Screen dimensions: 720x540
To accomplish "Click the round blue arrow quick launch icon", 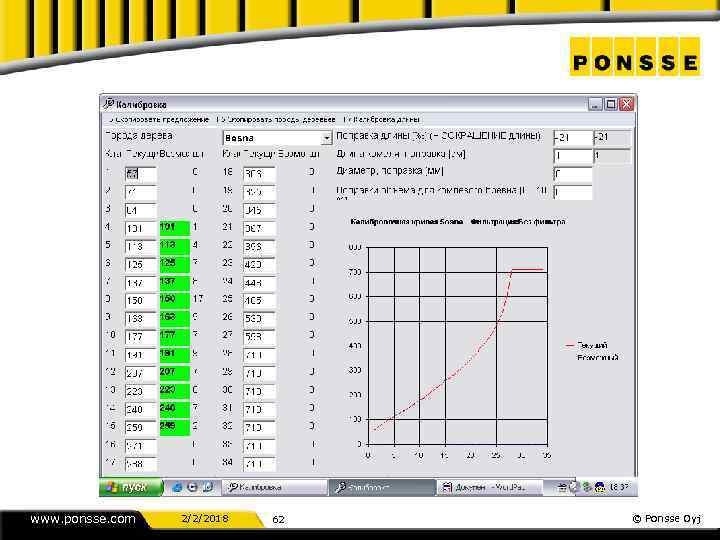I will coord(192,487).
